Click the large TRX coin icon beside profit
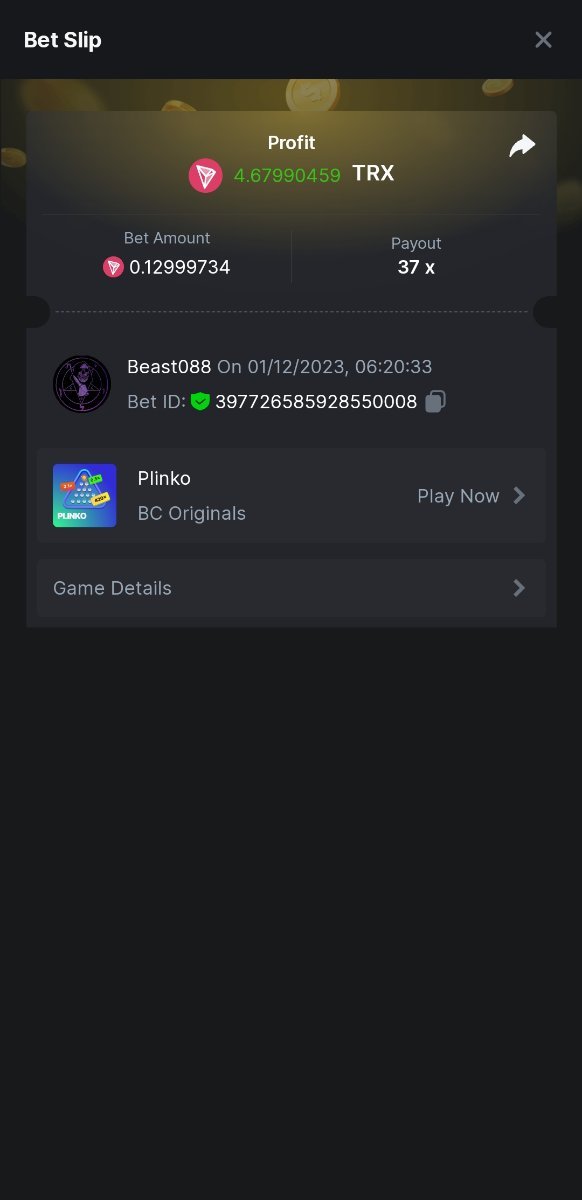582x1200 pixels. click(x=206, y=175)
